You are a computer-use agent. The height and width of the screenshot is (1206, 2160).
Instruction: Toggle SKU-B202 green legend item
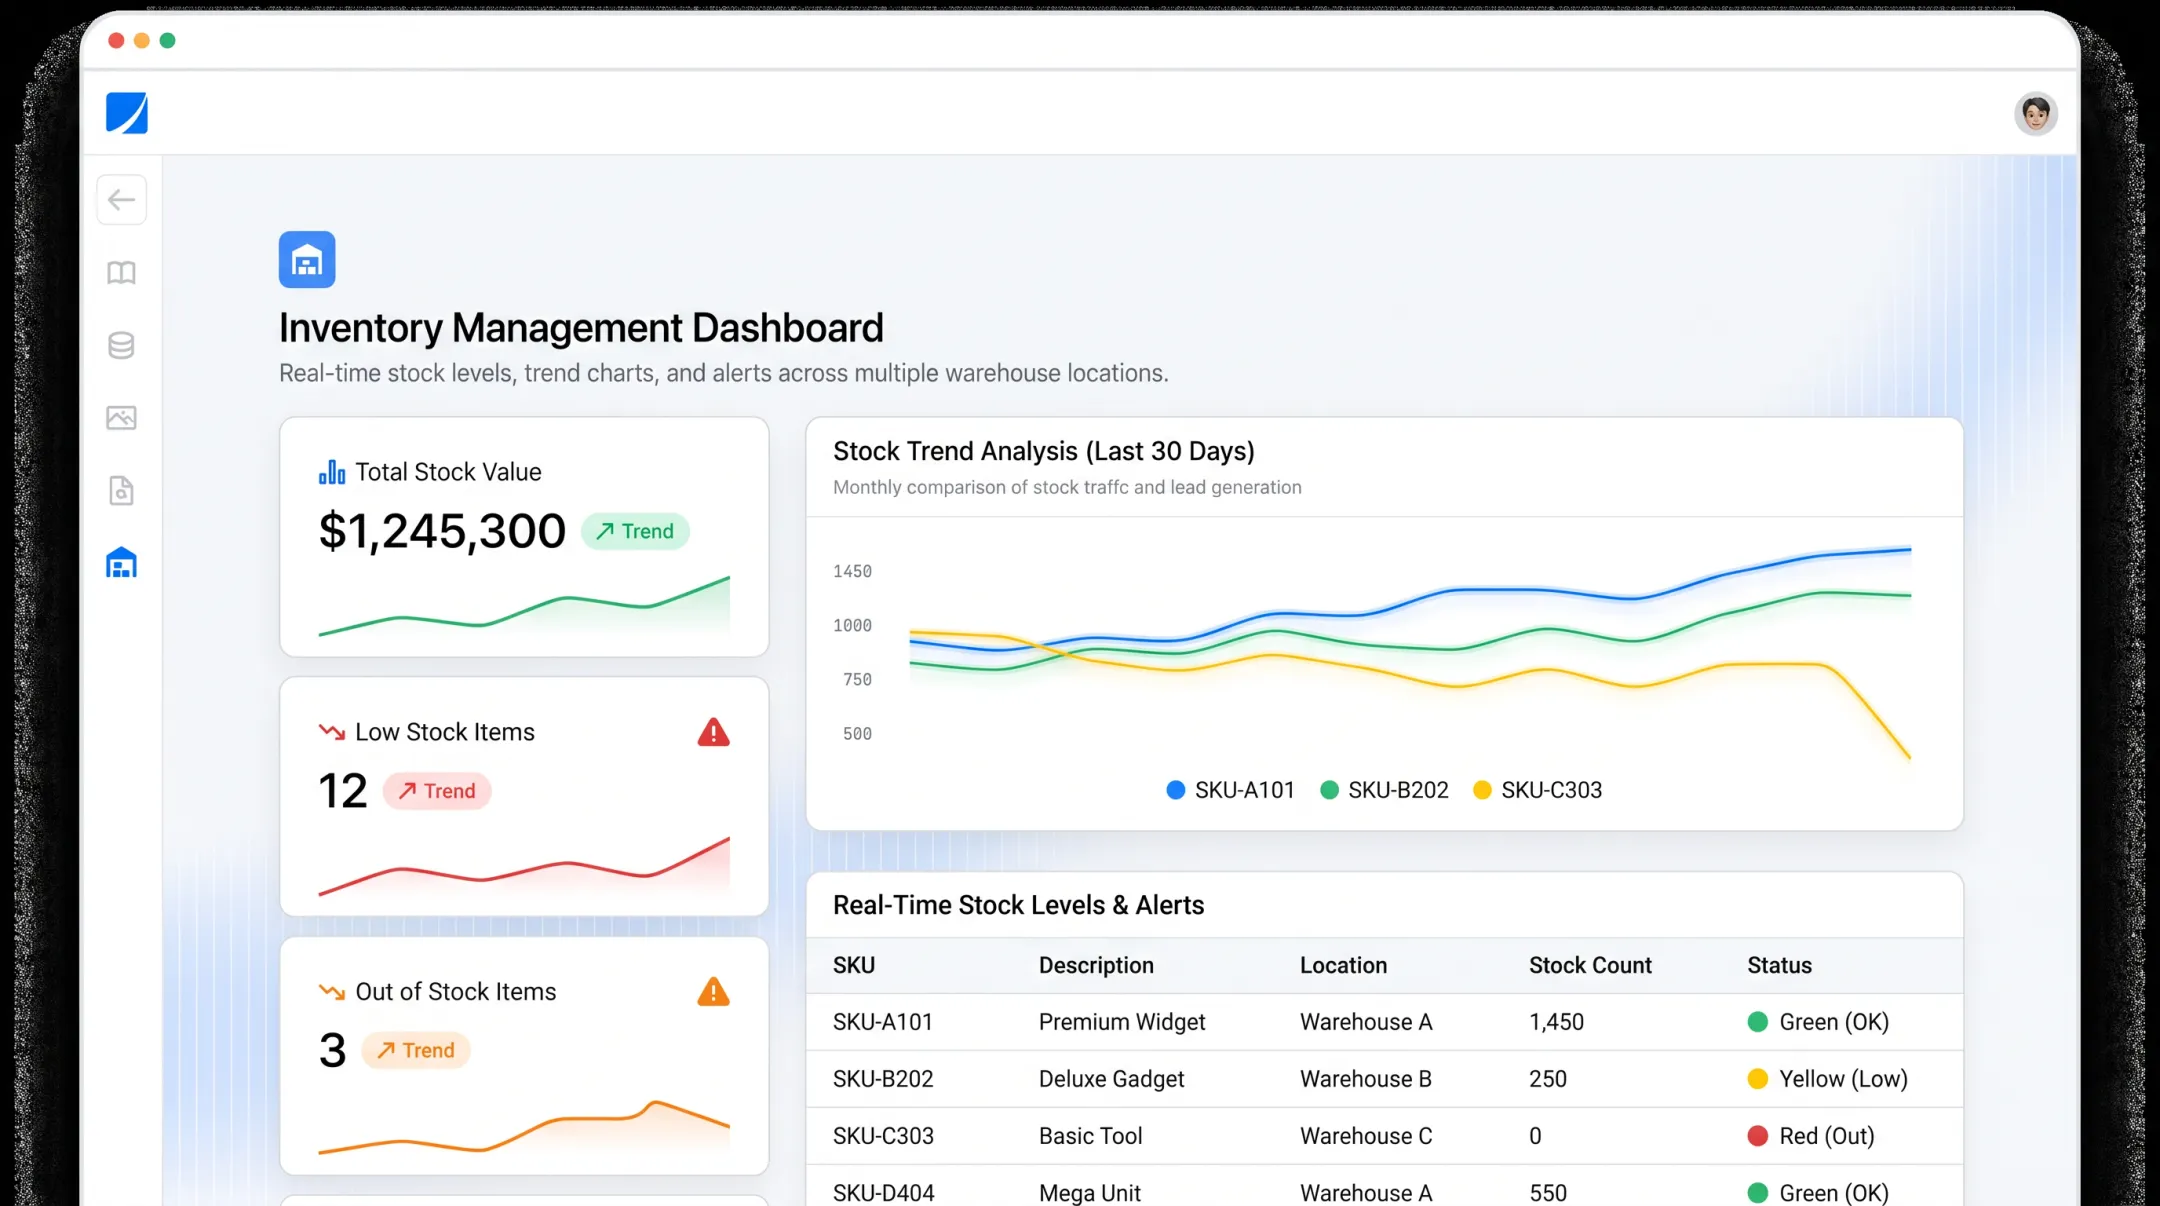click(x=1384, y=790)
